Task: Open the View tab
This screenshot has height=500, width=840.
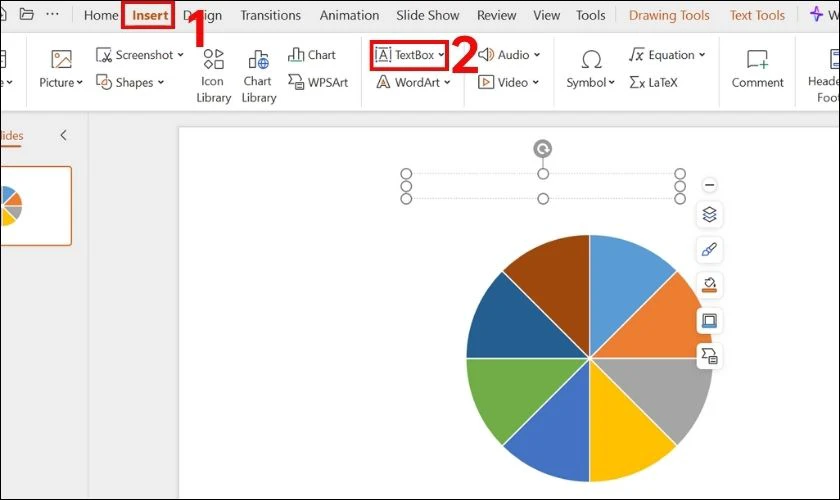Action: (546, 16)
